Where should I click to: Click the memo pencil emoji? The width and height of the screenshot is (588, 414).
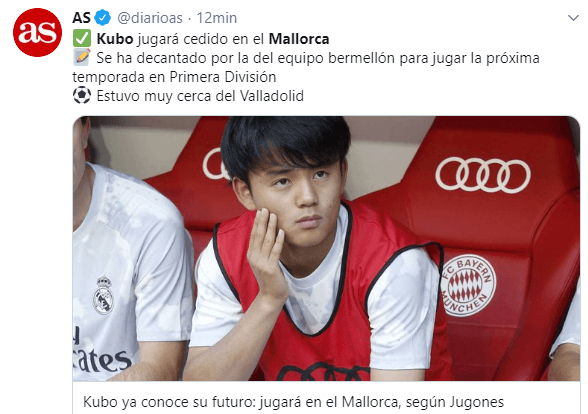82,57
